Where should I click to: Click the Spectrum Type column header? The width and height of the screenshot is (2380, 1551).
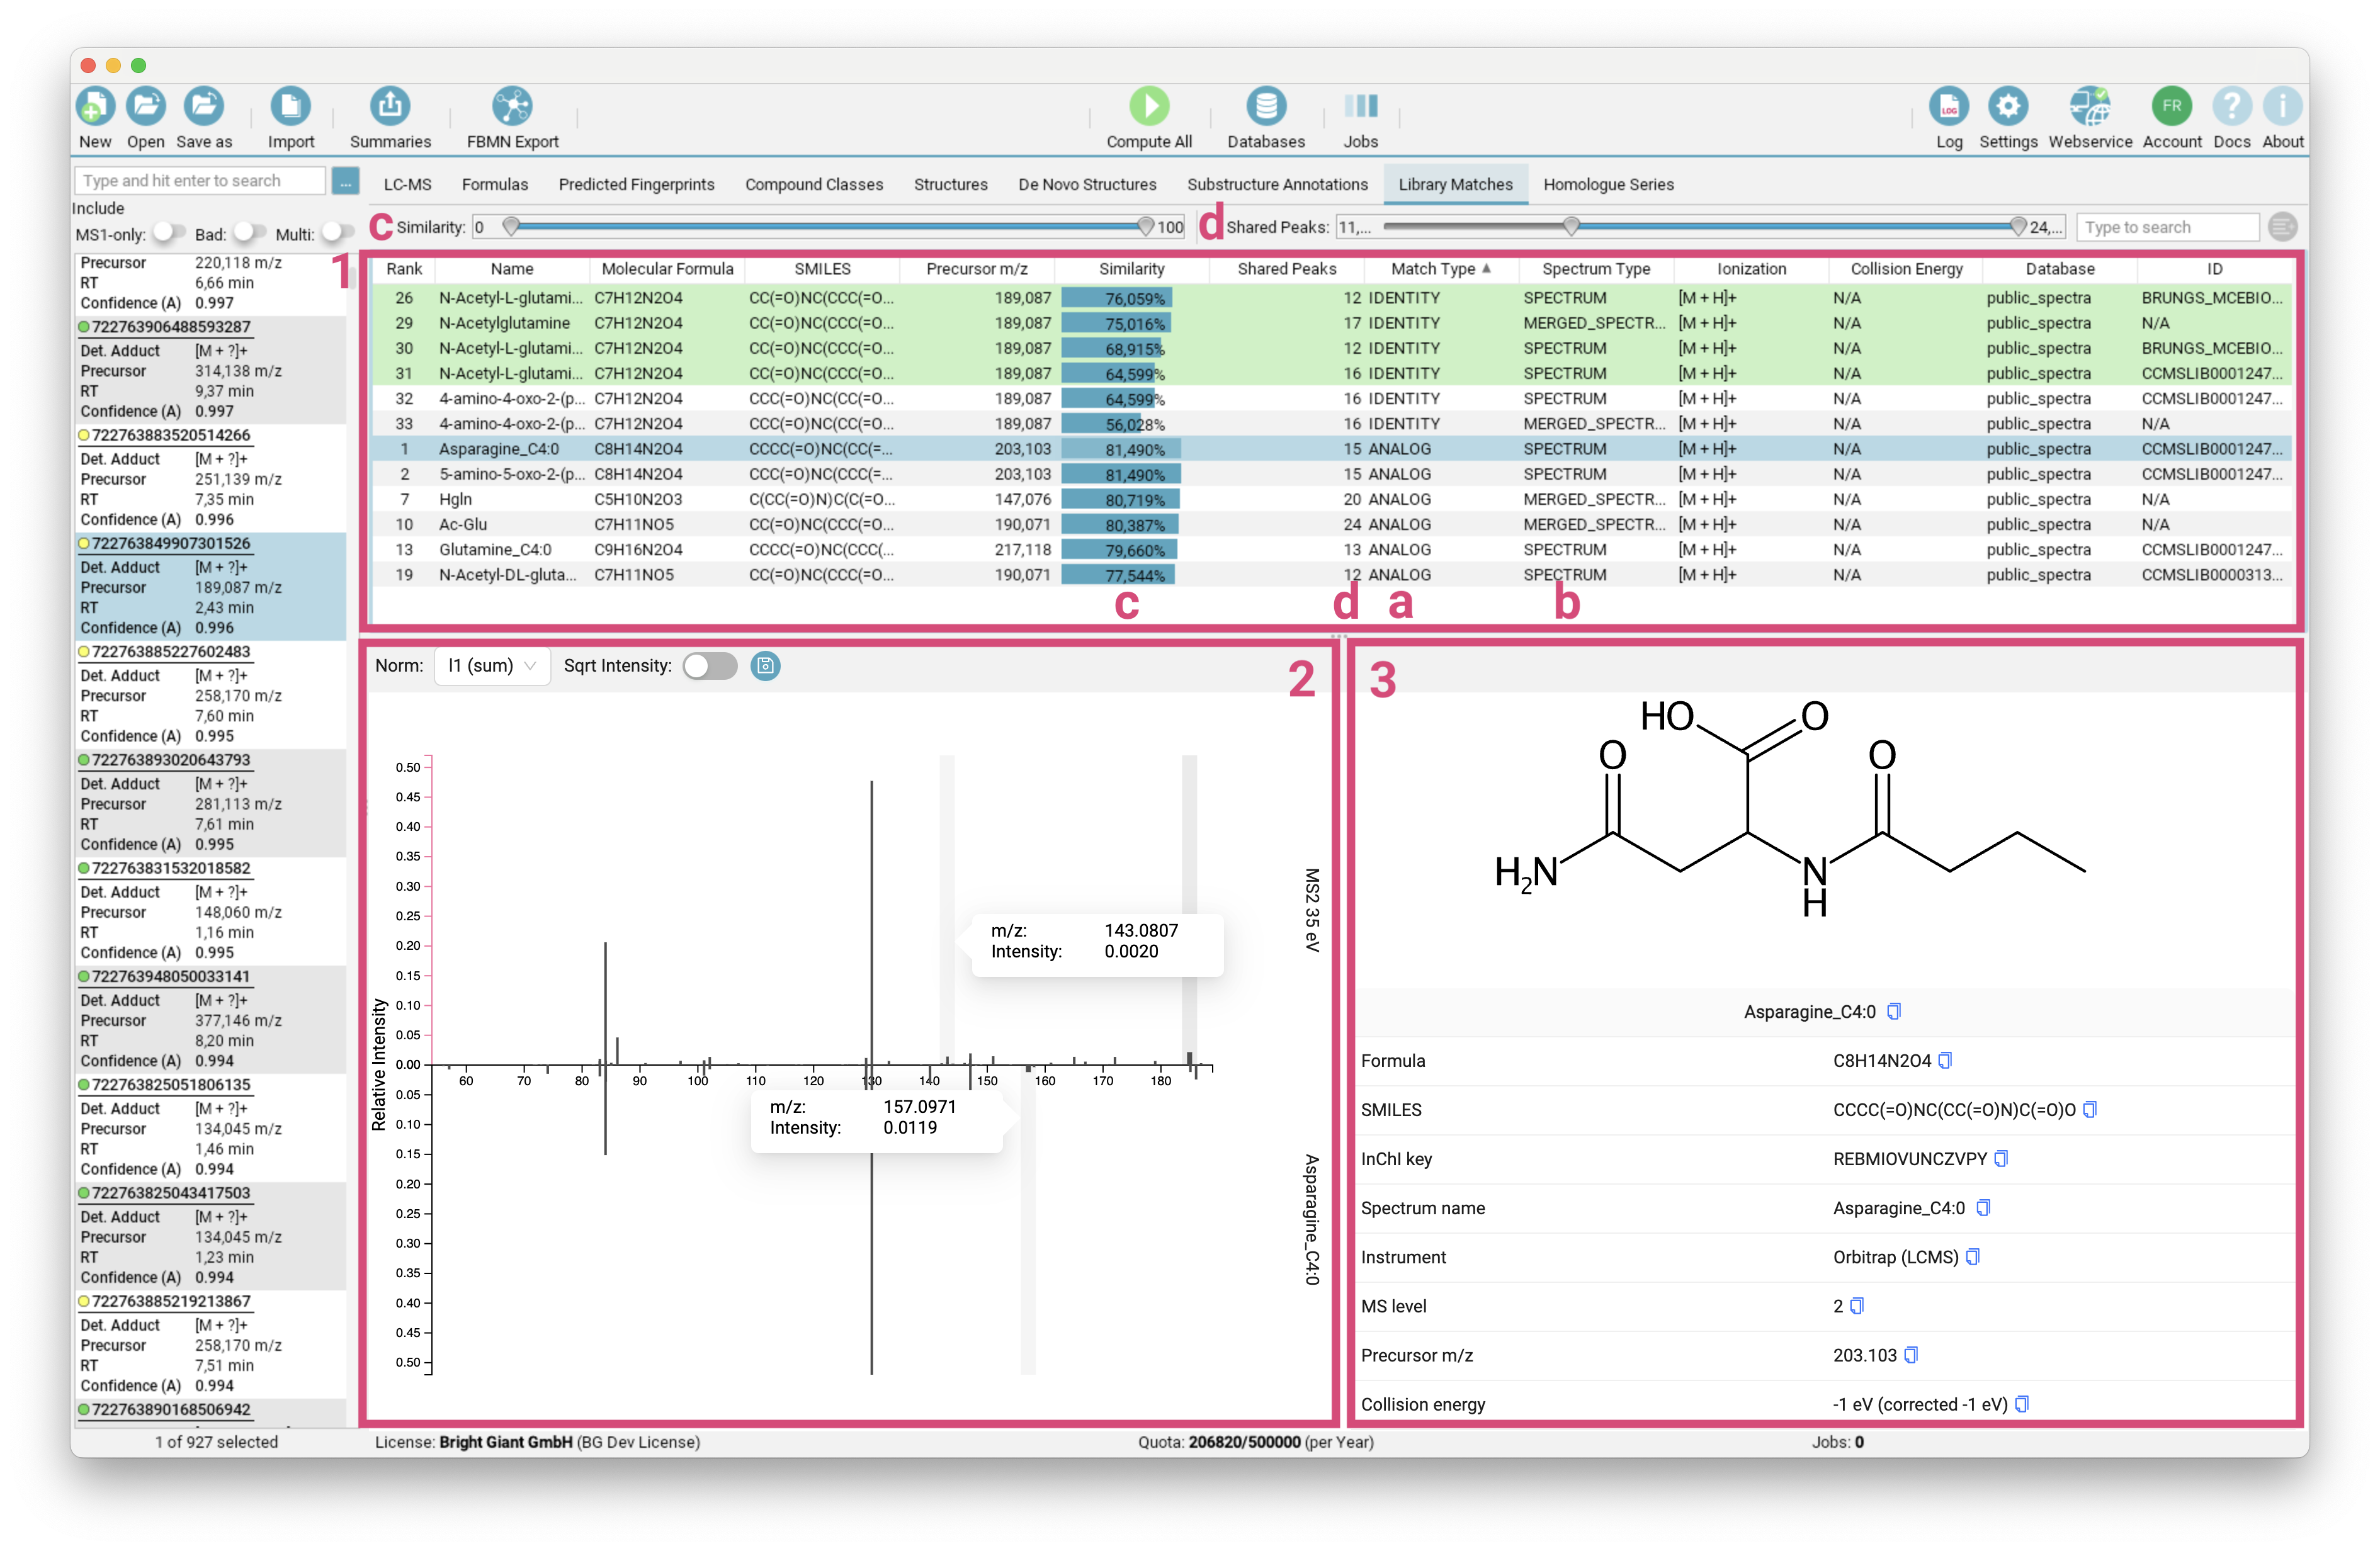tap(1595, 269)
